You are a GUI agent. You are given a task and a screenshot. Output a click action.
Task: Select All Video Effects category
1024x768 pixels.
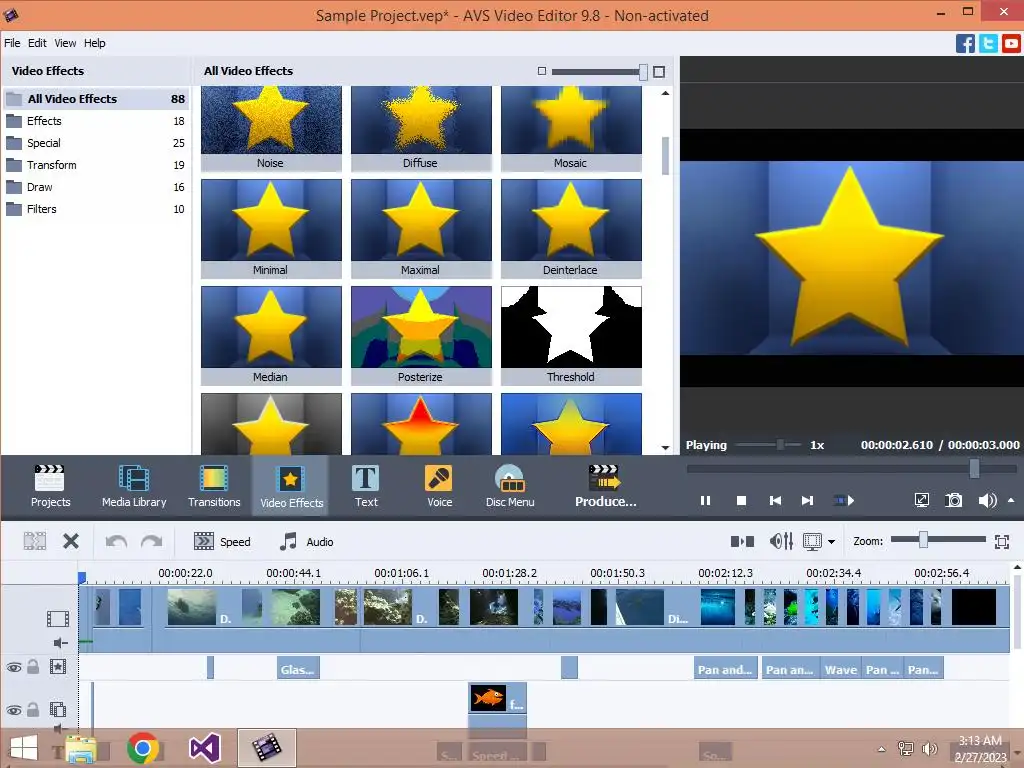click(96, 99)
